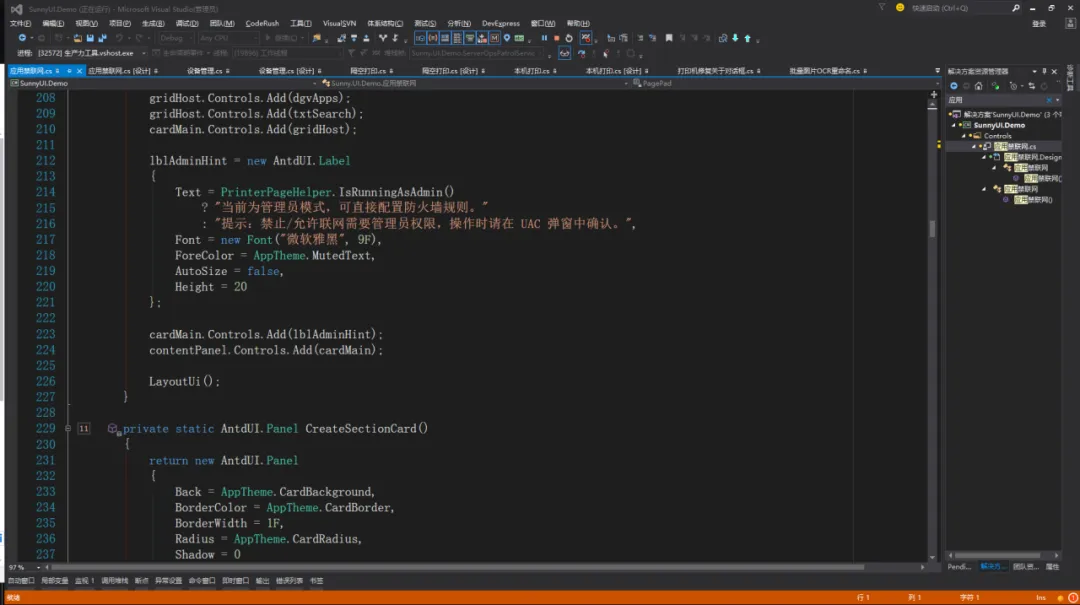Collapse the Controls folder node
The width and height of the screenshot is (1080, 605).
pyautogui.click(x=964, y=136)
